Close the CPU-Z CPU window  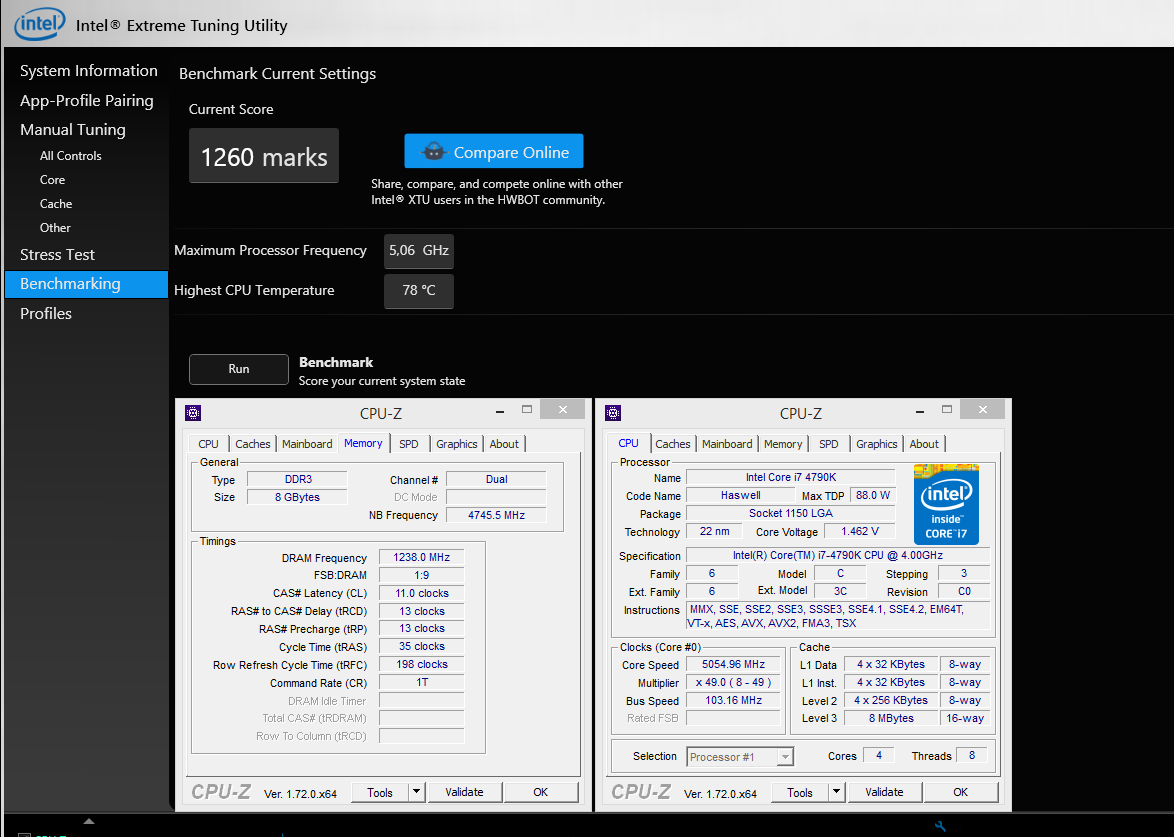pyautogui.click(x=983, y=410)
